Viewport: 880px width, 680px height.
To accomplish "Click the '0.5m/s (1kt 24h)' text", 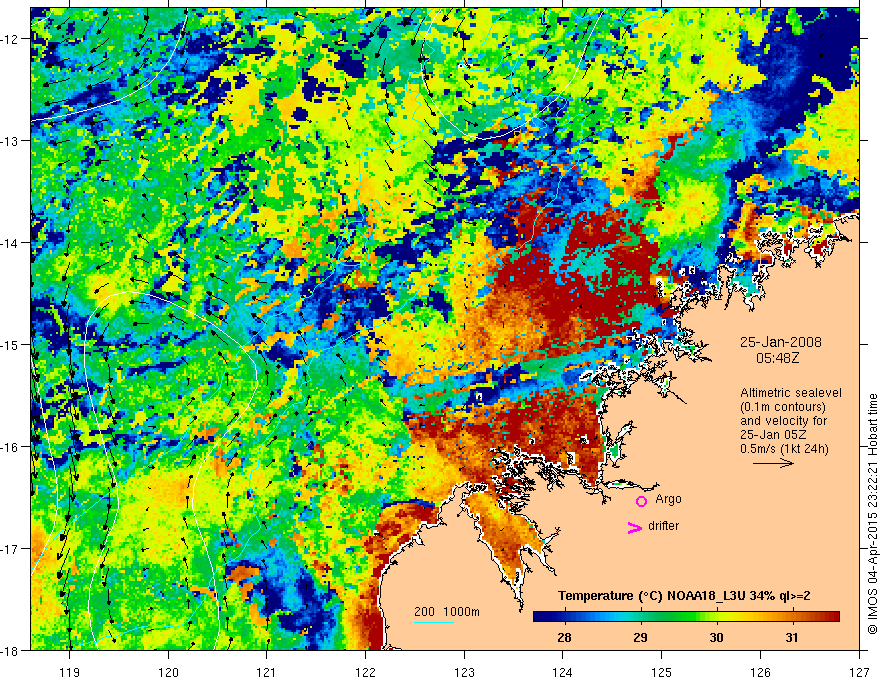I will (x=784, y=449).
